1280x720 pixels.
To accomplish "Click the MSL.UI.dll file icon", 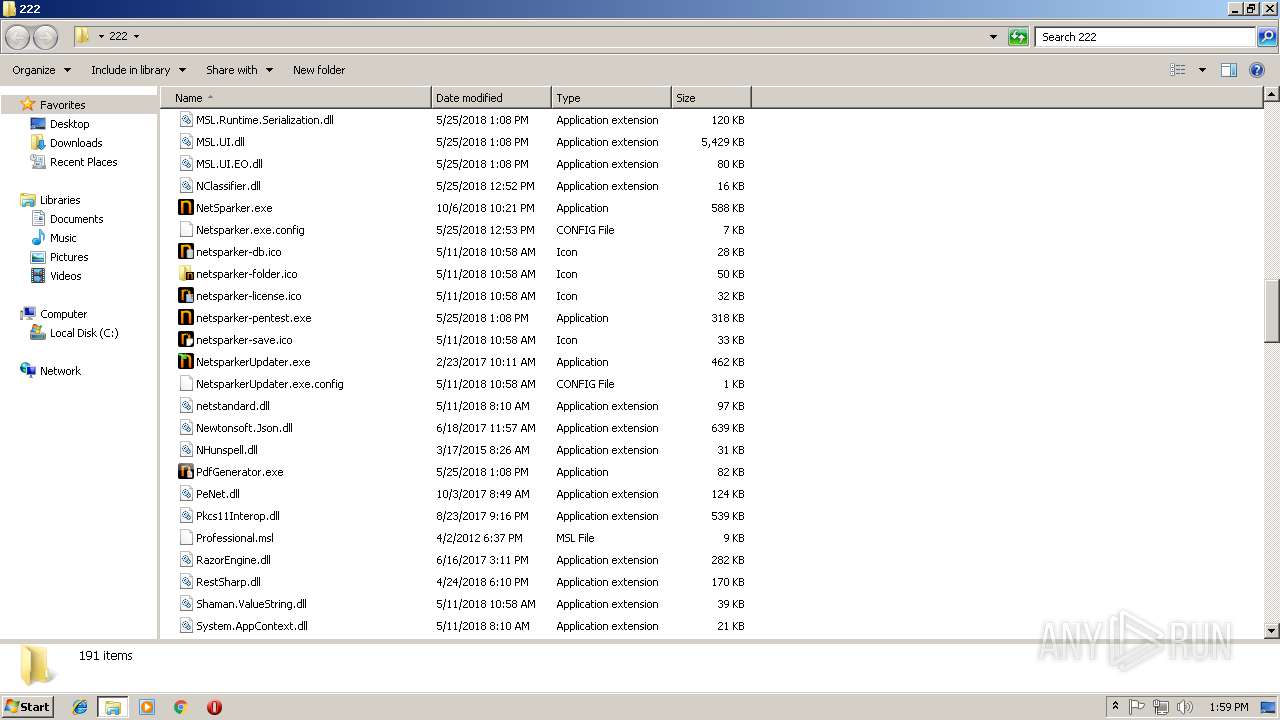I will [x=185, y=142].
